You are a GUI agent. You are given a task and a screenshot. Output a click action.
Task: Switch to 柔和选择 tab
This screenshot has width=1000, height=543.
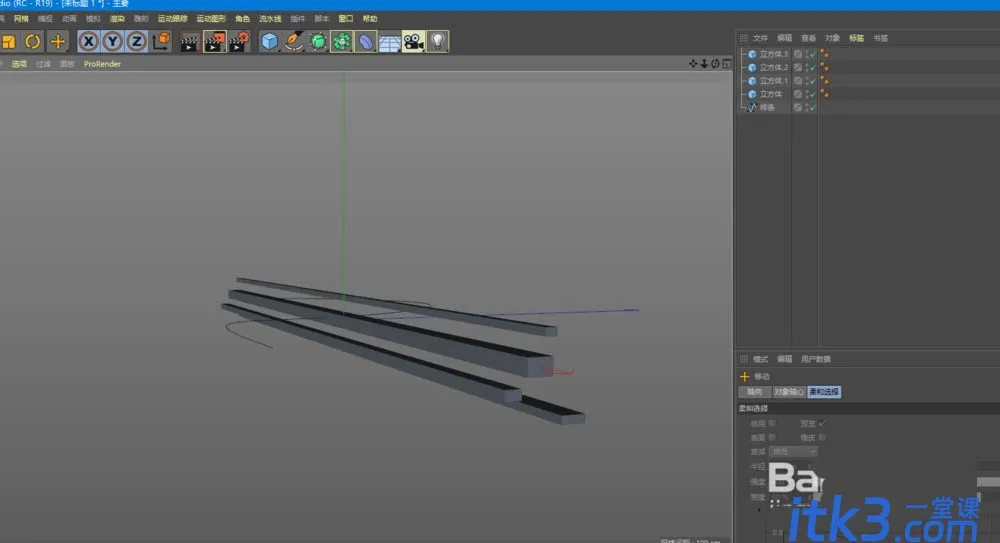click(824, 392)
